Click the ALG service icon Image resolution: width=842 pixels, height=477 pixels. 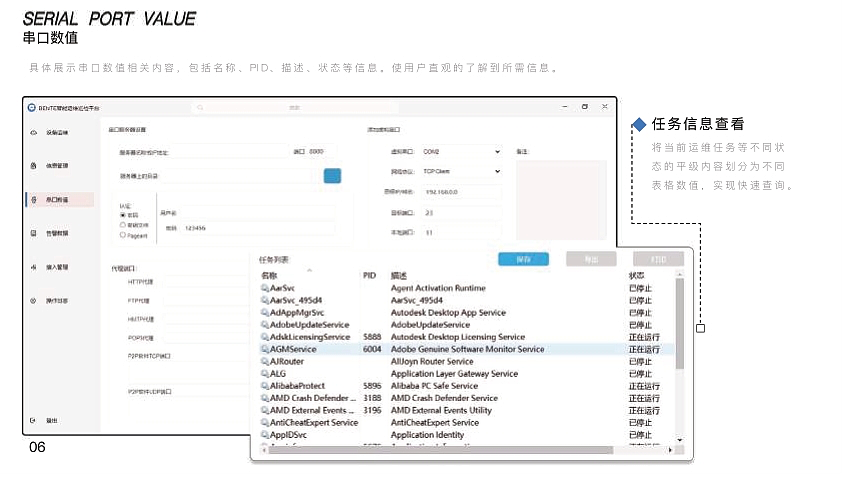tap(265, 374)
